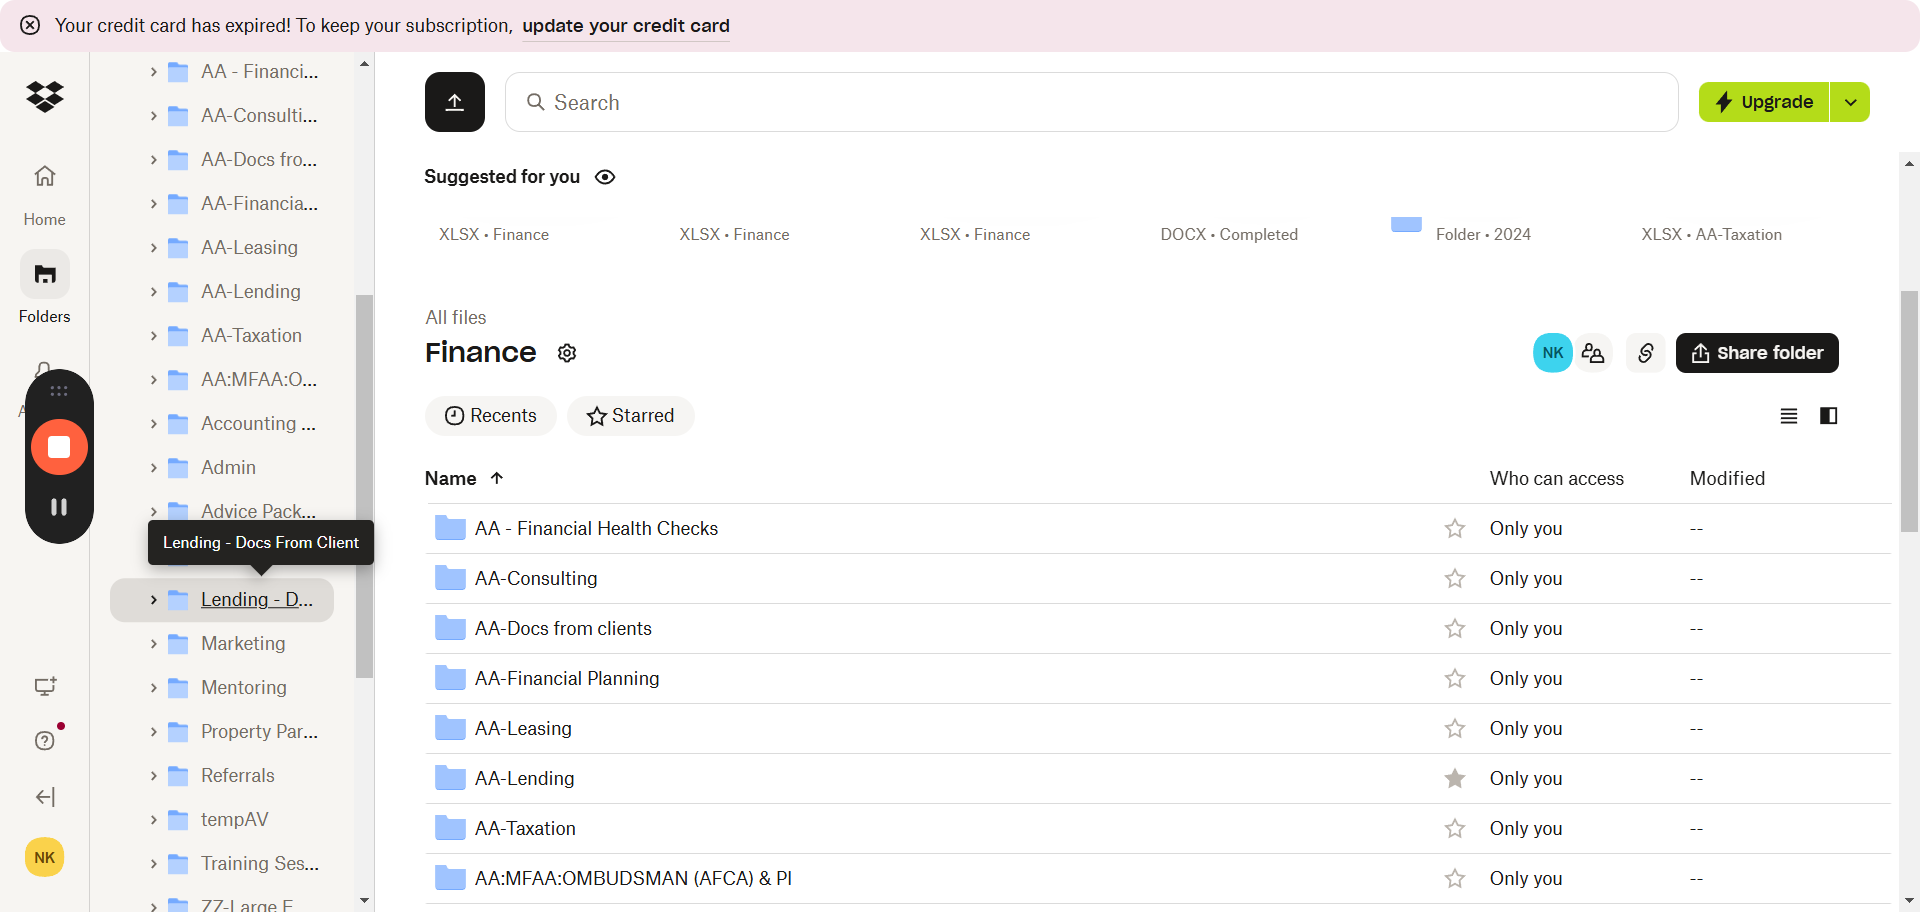
Task: Open the Upgrade dropdown arrow
Action: click(x=1850, y=102)
